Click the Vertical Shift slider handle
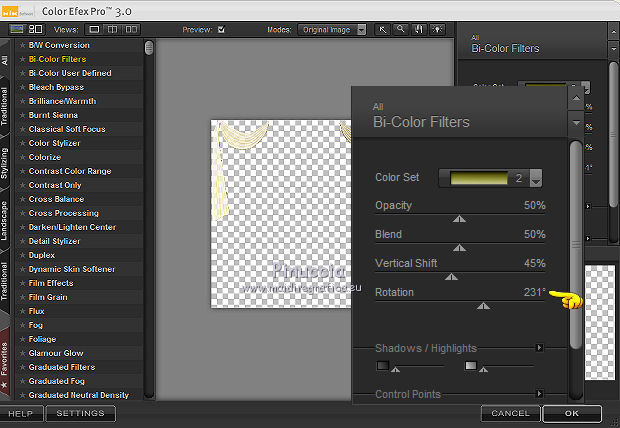The height and width of the screenshot is (428, 620). click(451, 277)
